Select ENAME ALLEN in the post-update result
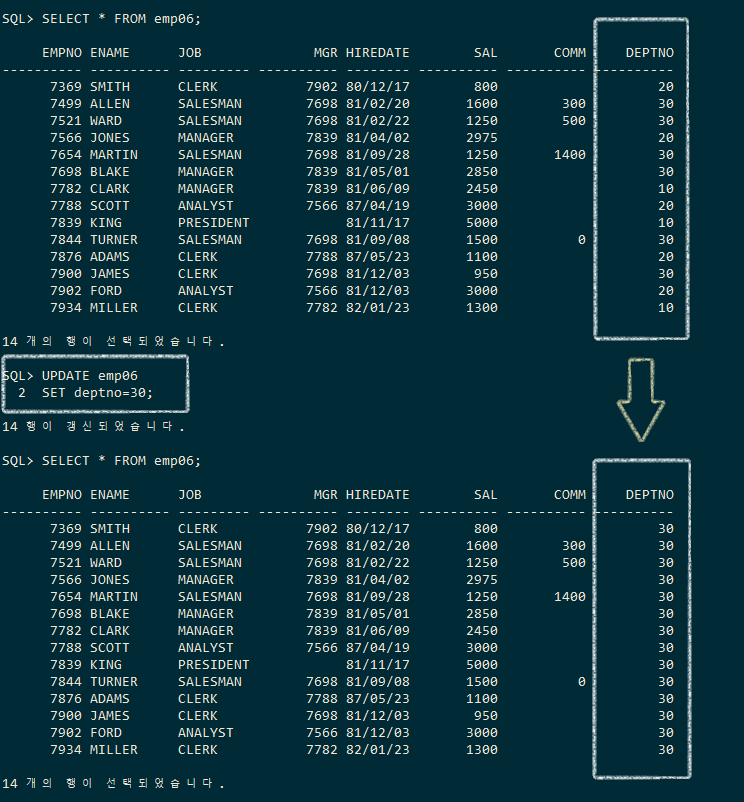This screenshot has height=802, width=744. [x=110, y=546]
